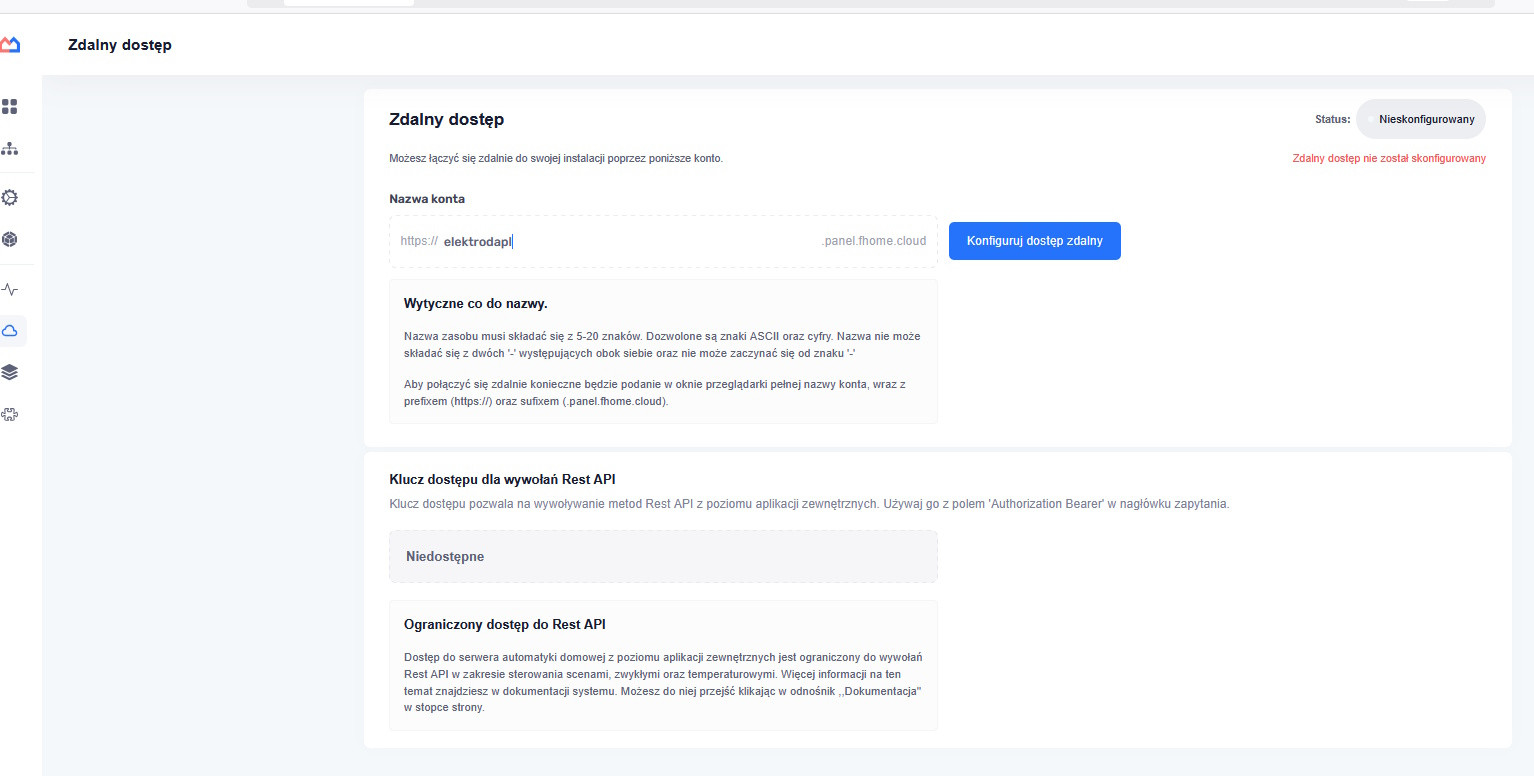Open the settings gear icon in sidebar
The image size is (1534, 776).
pos(10,197)
